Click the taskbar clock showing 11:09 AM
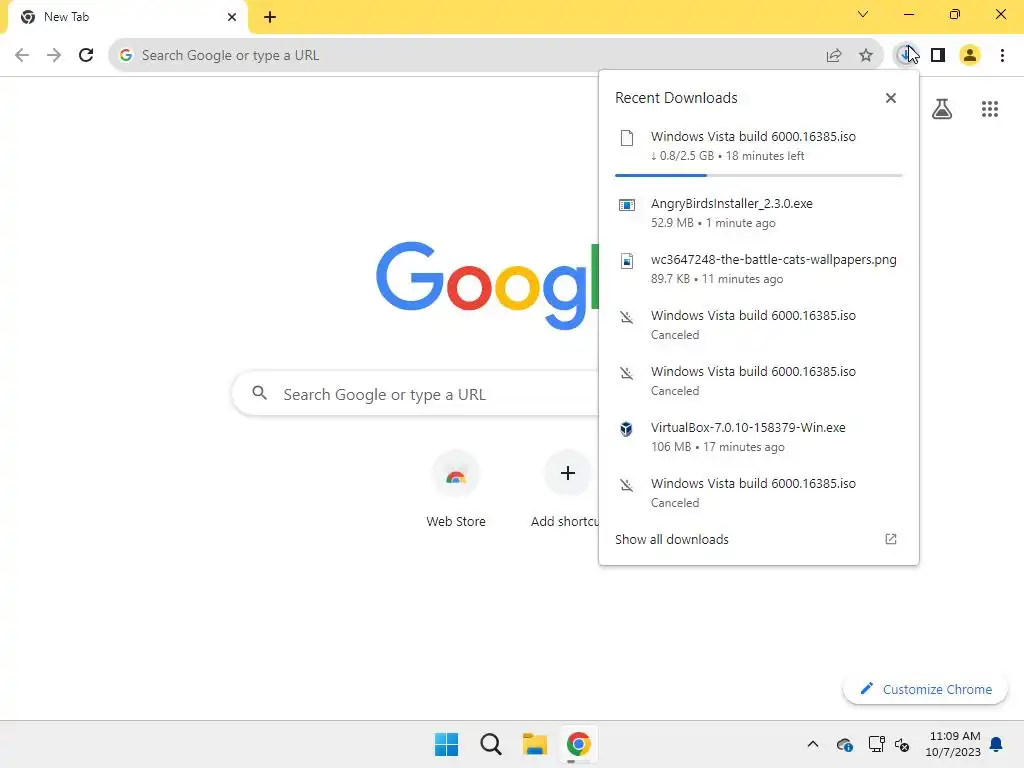This screenshot has height=768, width=1024. tap(953, 744)
